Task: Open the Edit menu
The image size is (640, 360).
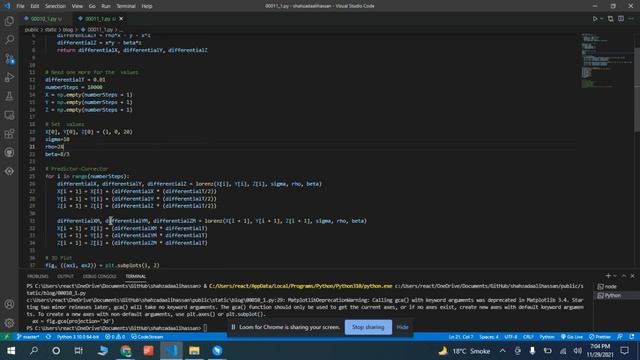Action: click(x=35, y=6)
